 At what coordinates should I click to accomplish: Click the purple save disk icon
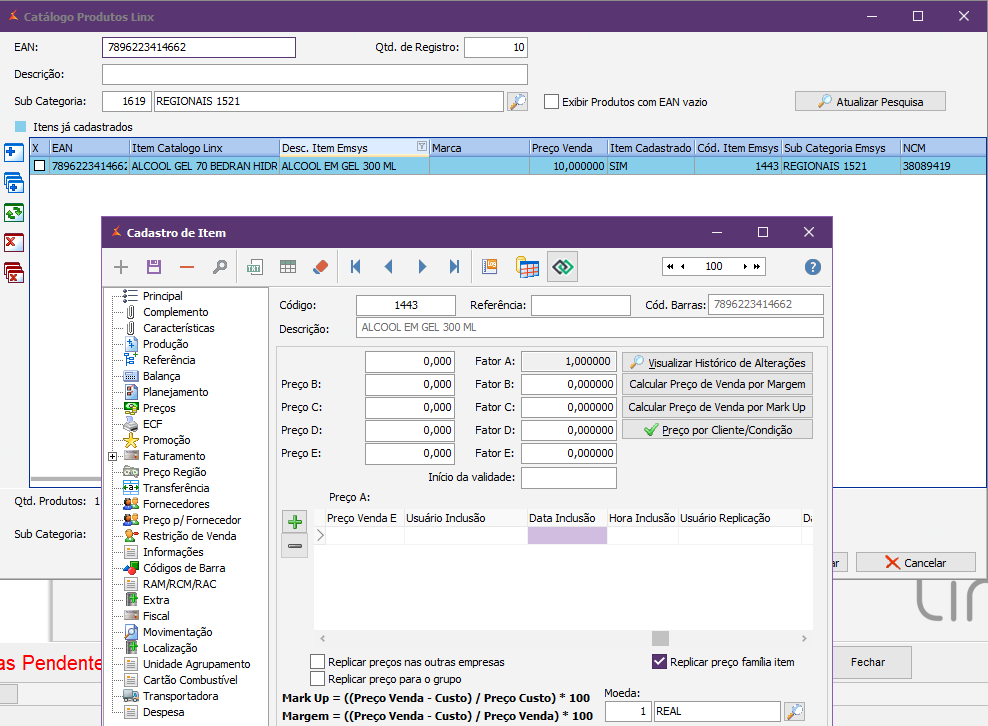click(154, 267)
